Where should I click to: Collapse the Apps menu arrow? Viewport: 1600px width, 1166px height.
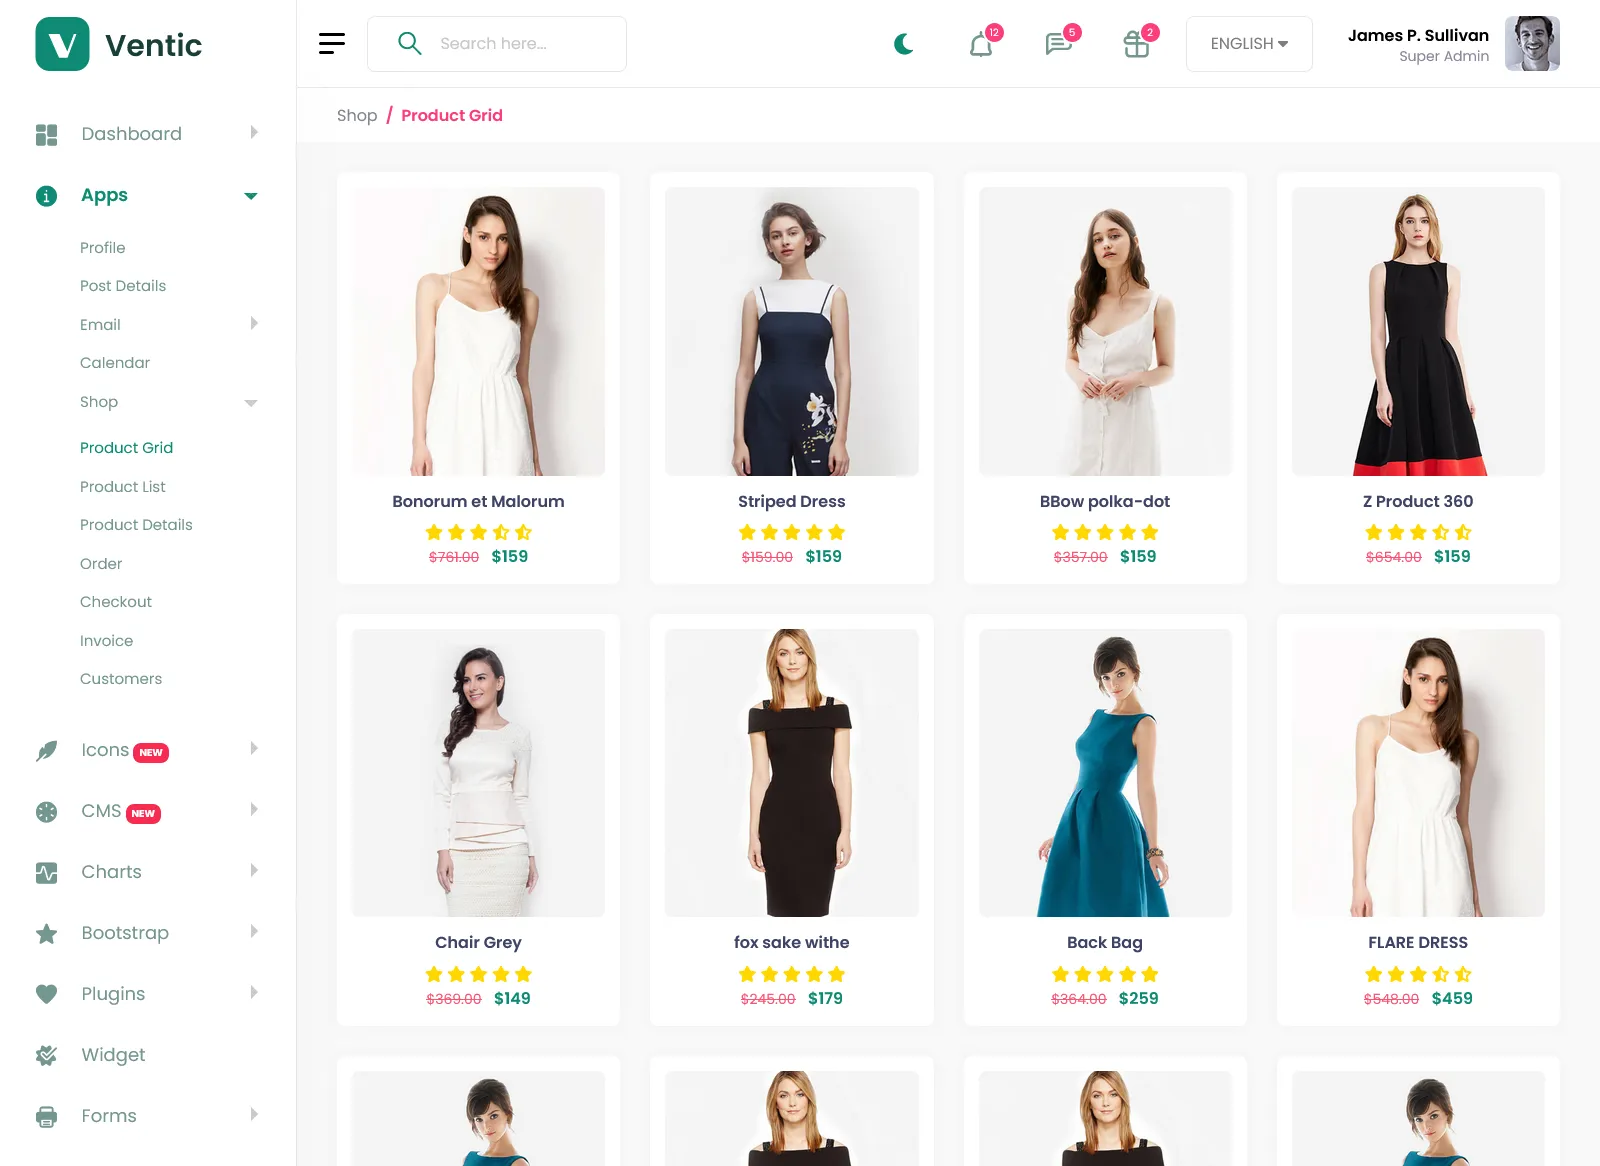pyautogui.click(x=251, y=196)
